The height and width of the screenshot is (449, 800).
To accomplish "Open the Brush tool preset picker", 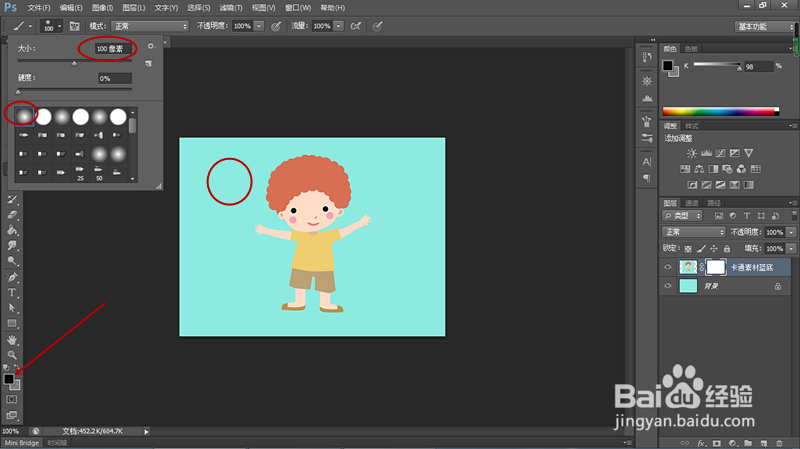I will (x=22, y=26).
